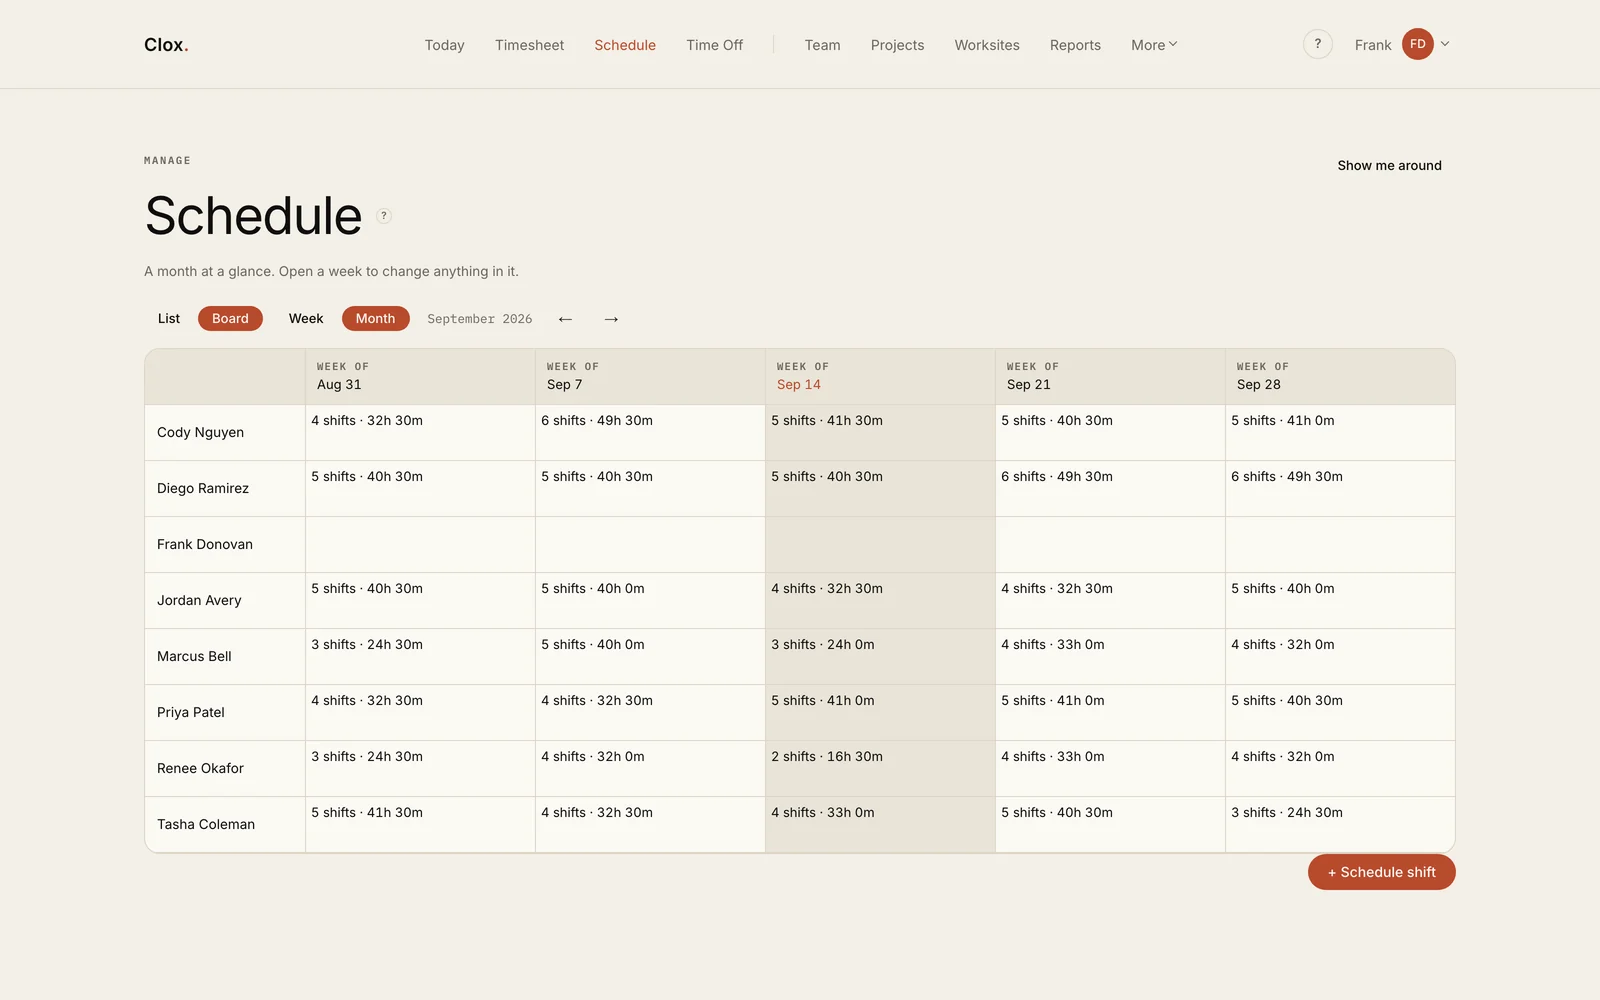Click the FD user avatar
This screenshot has height=1000, width=1600.
tap(1417, 44)
